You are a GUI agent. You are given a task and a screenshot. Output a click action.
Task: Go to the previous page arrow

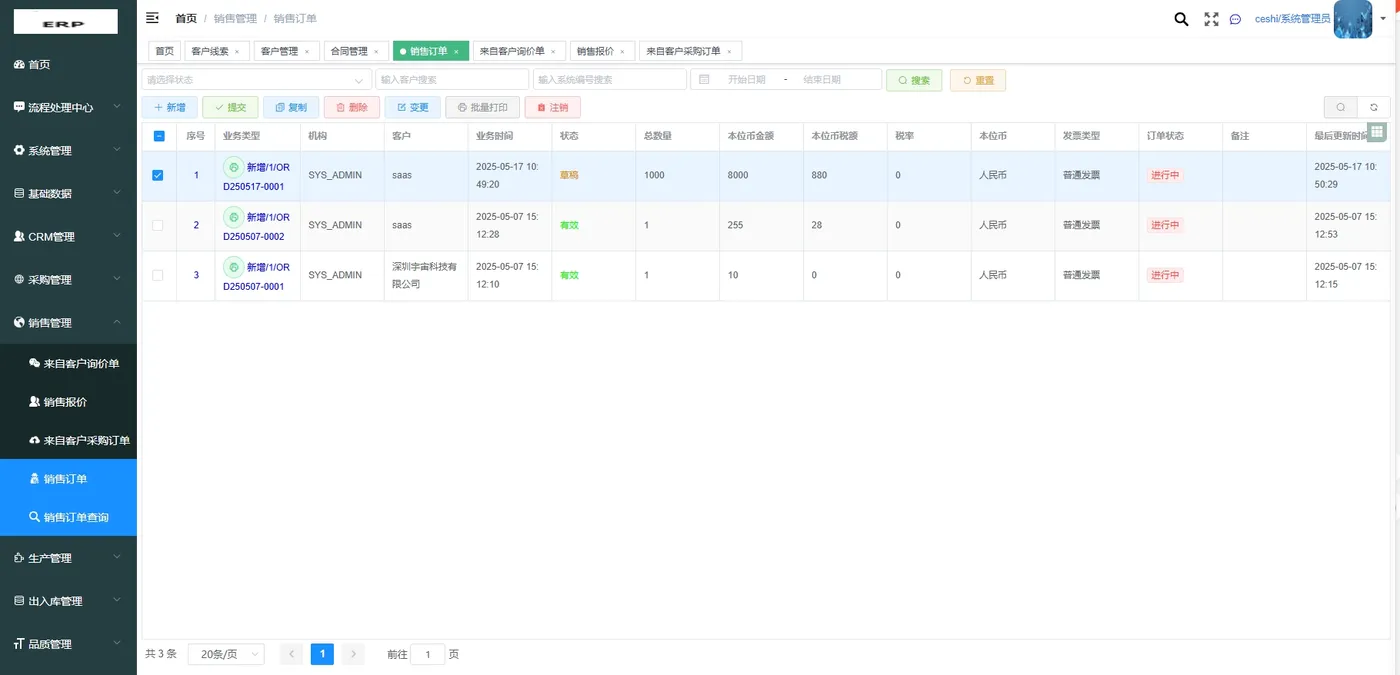291,654
